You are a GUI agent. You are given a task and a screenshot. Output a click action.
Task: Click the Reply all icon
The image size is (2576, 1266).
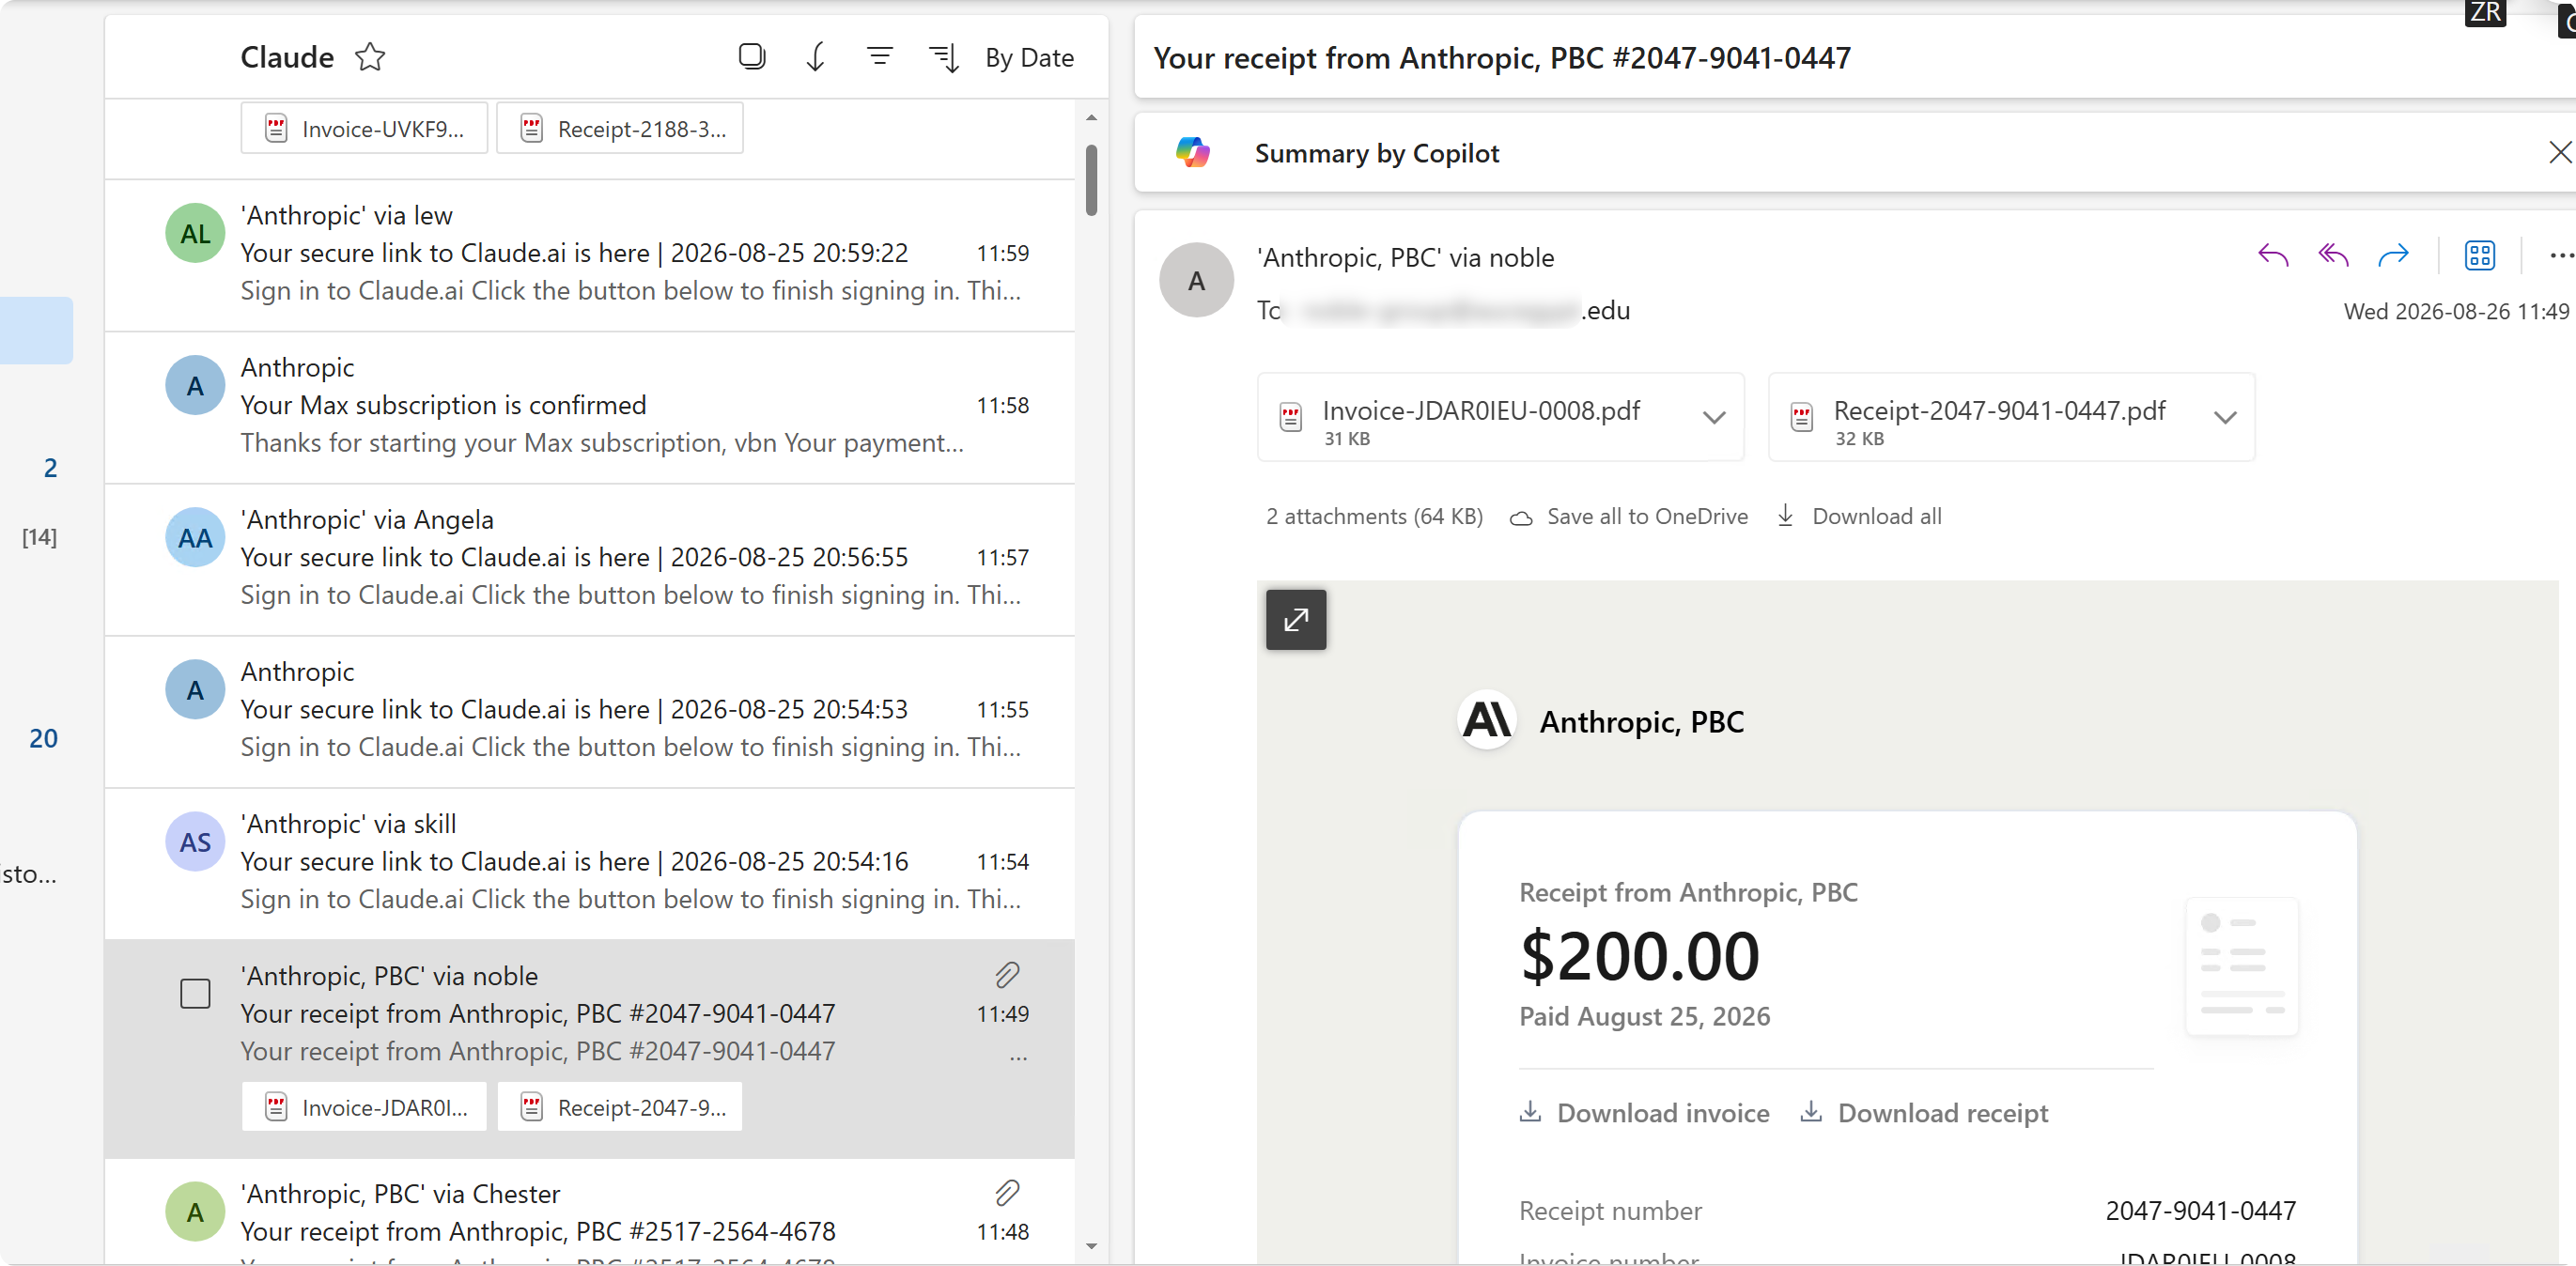coord(2332,256)
